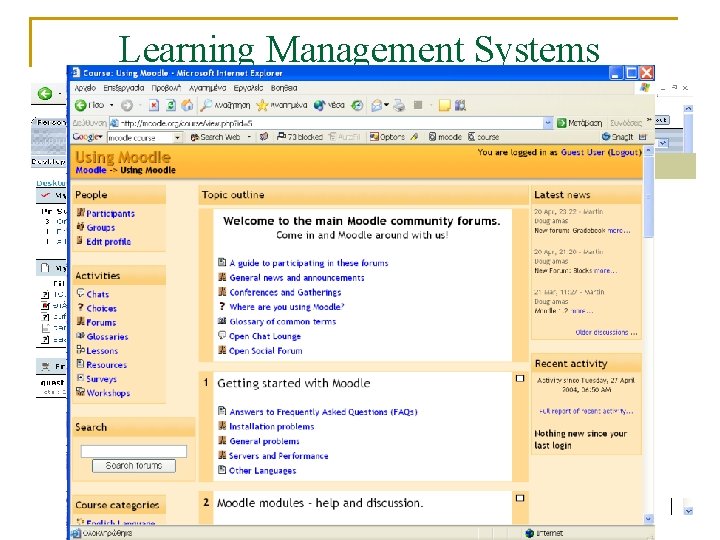Open the Προβολή (View) menu
Image resolution: width=720 pixels, height=540 pixels.
pos(166,88)
